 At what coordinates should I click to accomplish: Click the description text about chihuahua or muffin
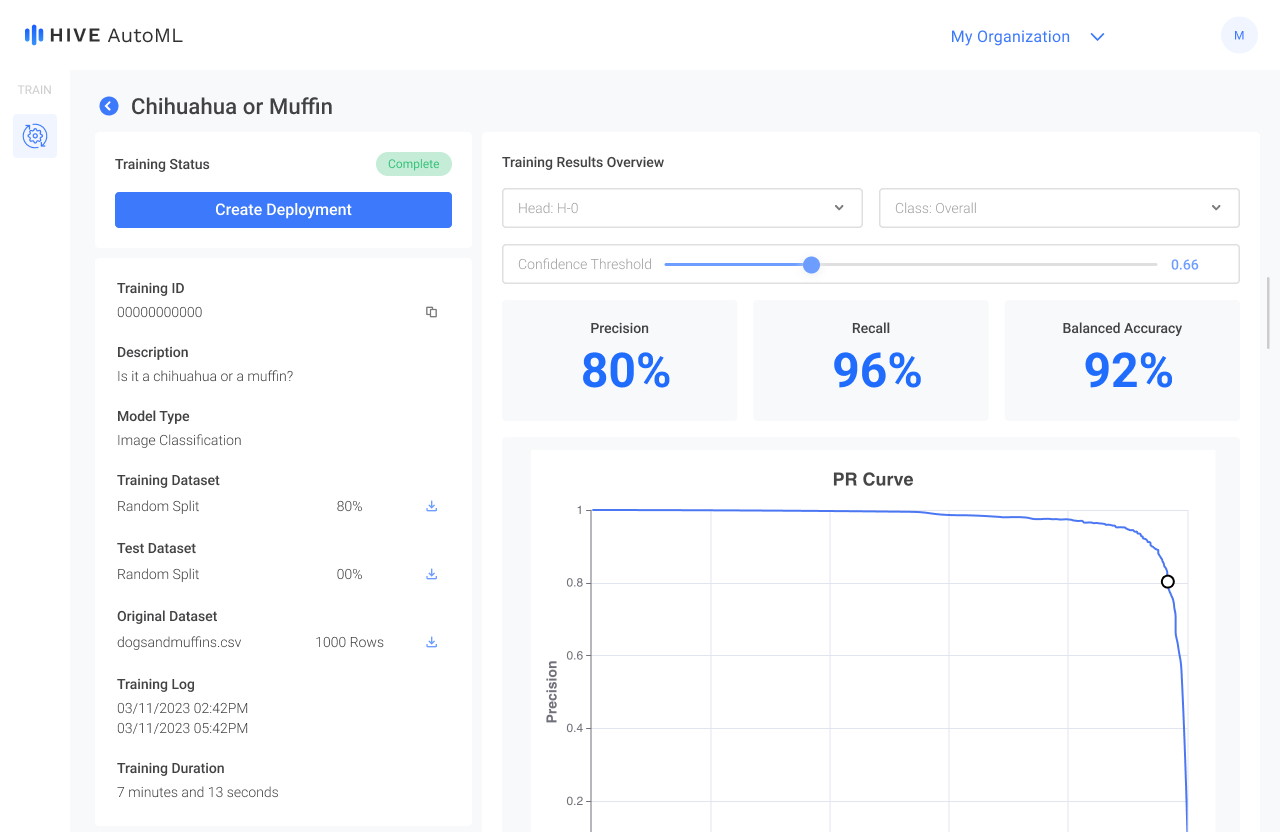(x=205, y=376)
